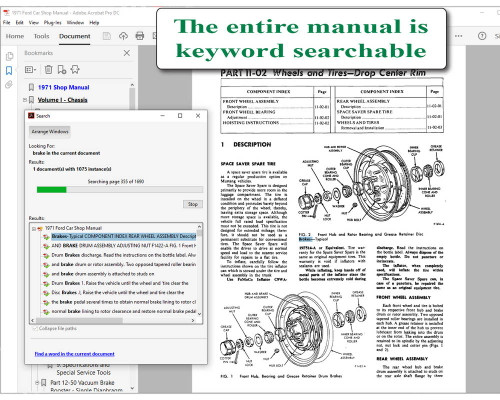Expand the Part 12-50 Vacuum Brake bookmark
The height and width of the screenshot is (400, 500).
click(37, 383)
